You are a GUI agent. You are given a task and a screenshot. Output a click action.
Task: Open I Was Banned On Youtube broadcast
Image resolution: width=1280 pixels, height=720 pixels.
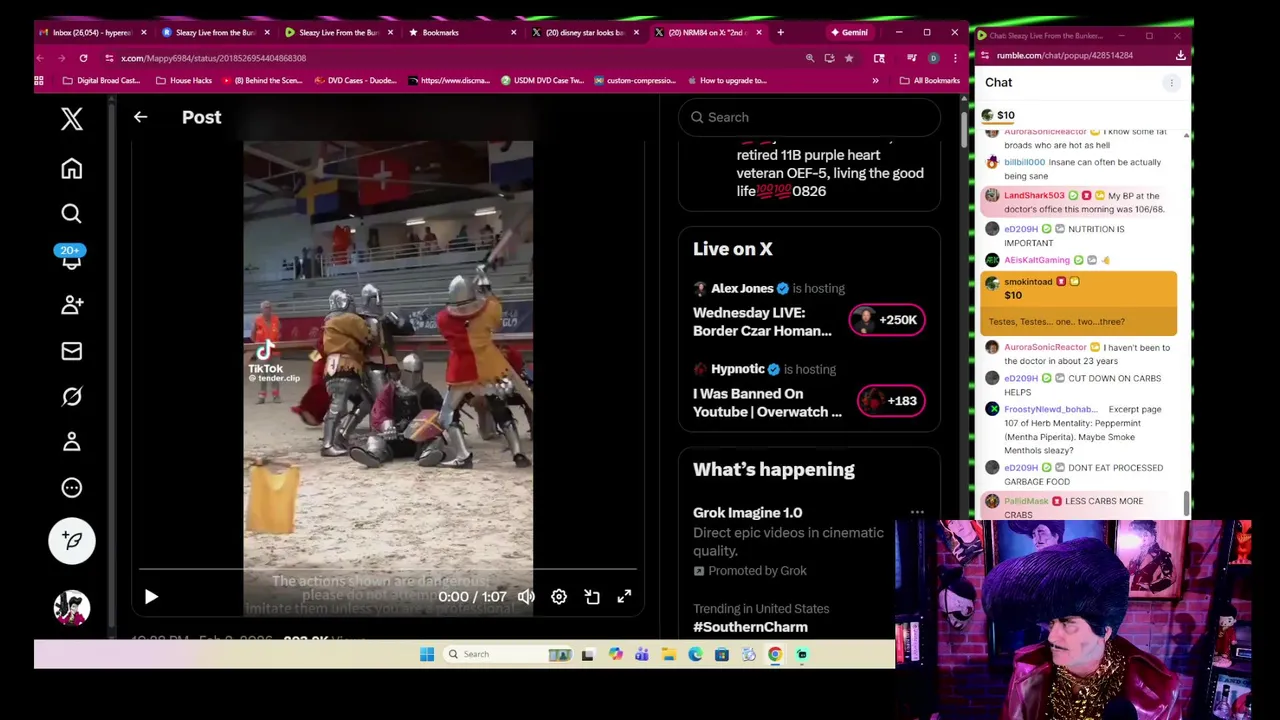[x=767, y=403]
